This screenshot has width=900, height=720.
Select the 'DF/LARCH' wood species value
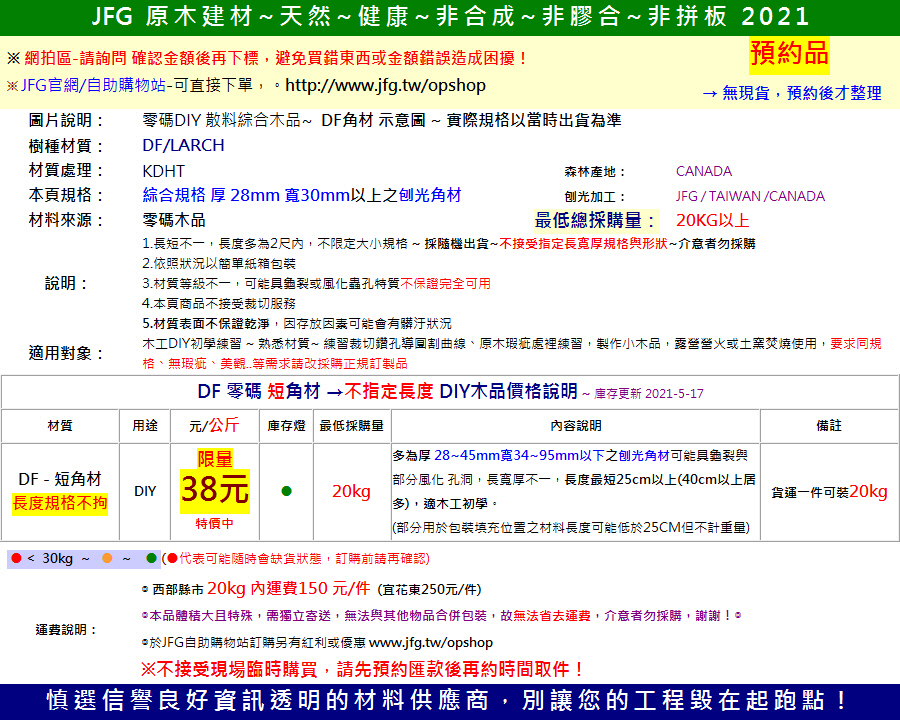183,145
